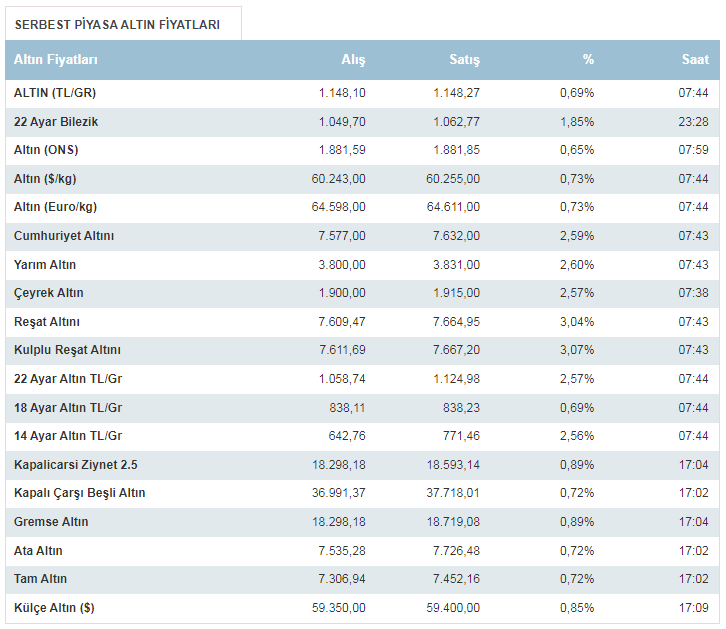Viewport: 726px width, 629px height.
Task: Open the Altın (Euro/kg) entry
Action: 55,207
